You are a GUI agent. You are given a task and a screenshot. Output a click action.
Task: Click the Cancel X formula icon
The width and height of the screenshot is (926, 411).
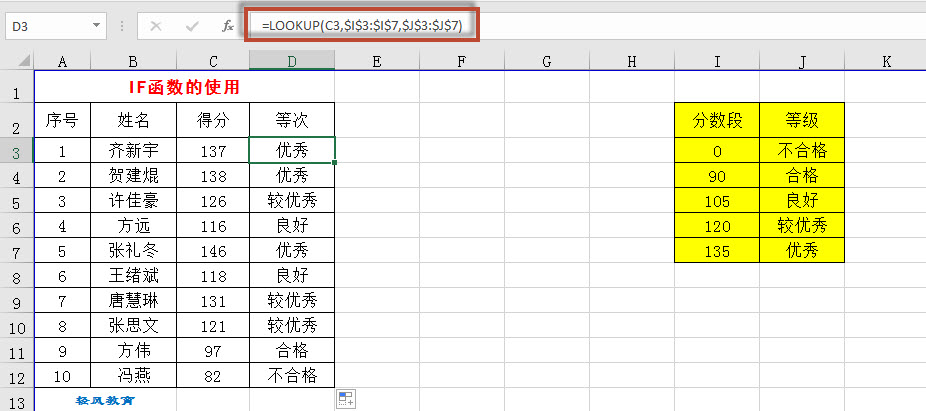tap(156, 26)
